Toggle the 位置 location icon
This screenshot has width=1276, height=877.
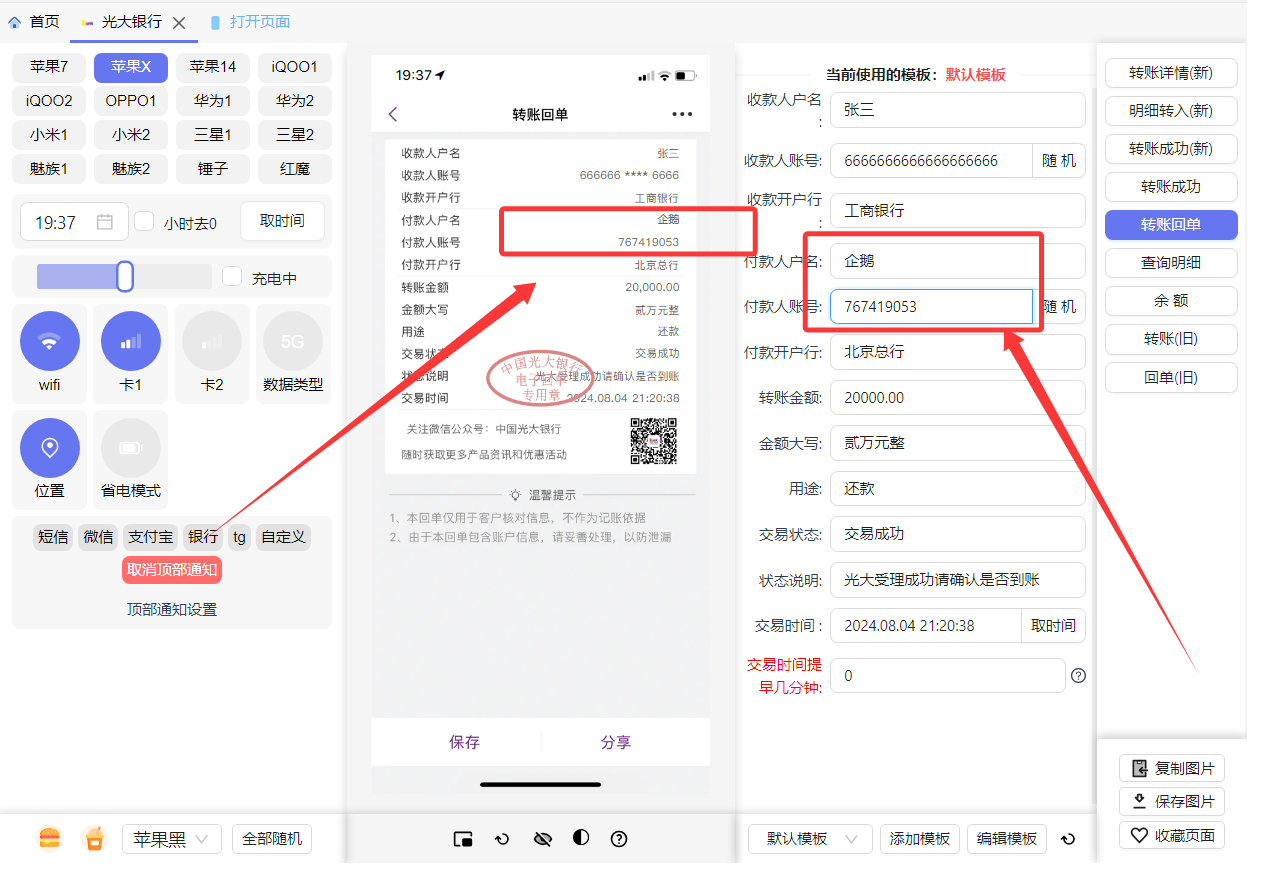coord(49,447)
